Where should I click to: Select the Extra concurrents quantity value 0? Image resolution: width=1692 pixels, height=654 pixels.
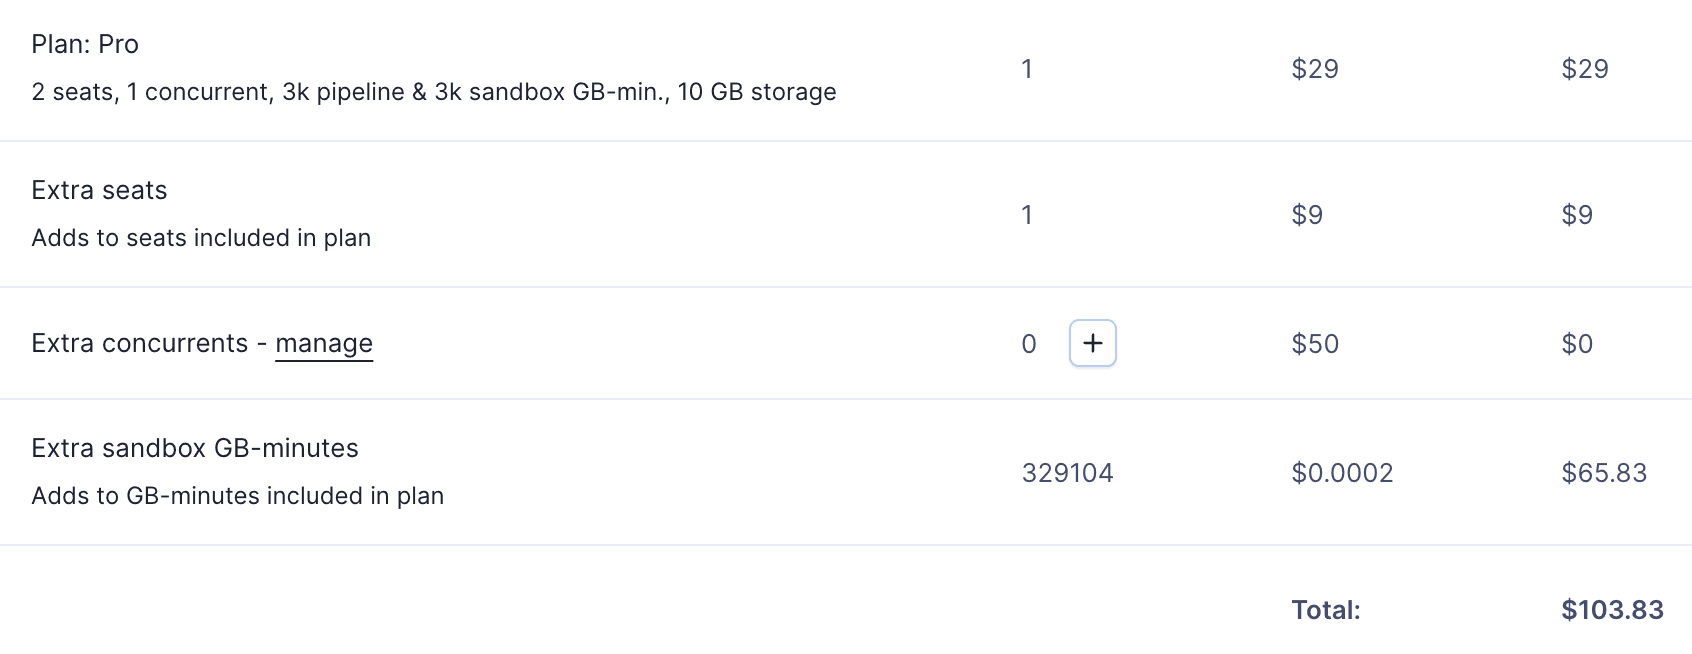[1029, 344]
